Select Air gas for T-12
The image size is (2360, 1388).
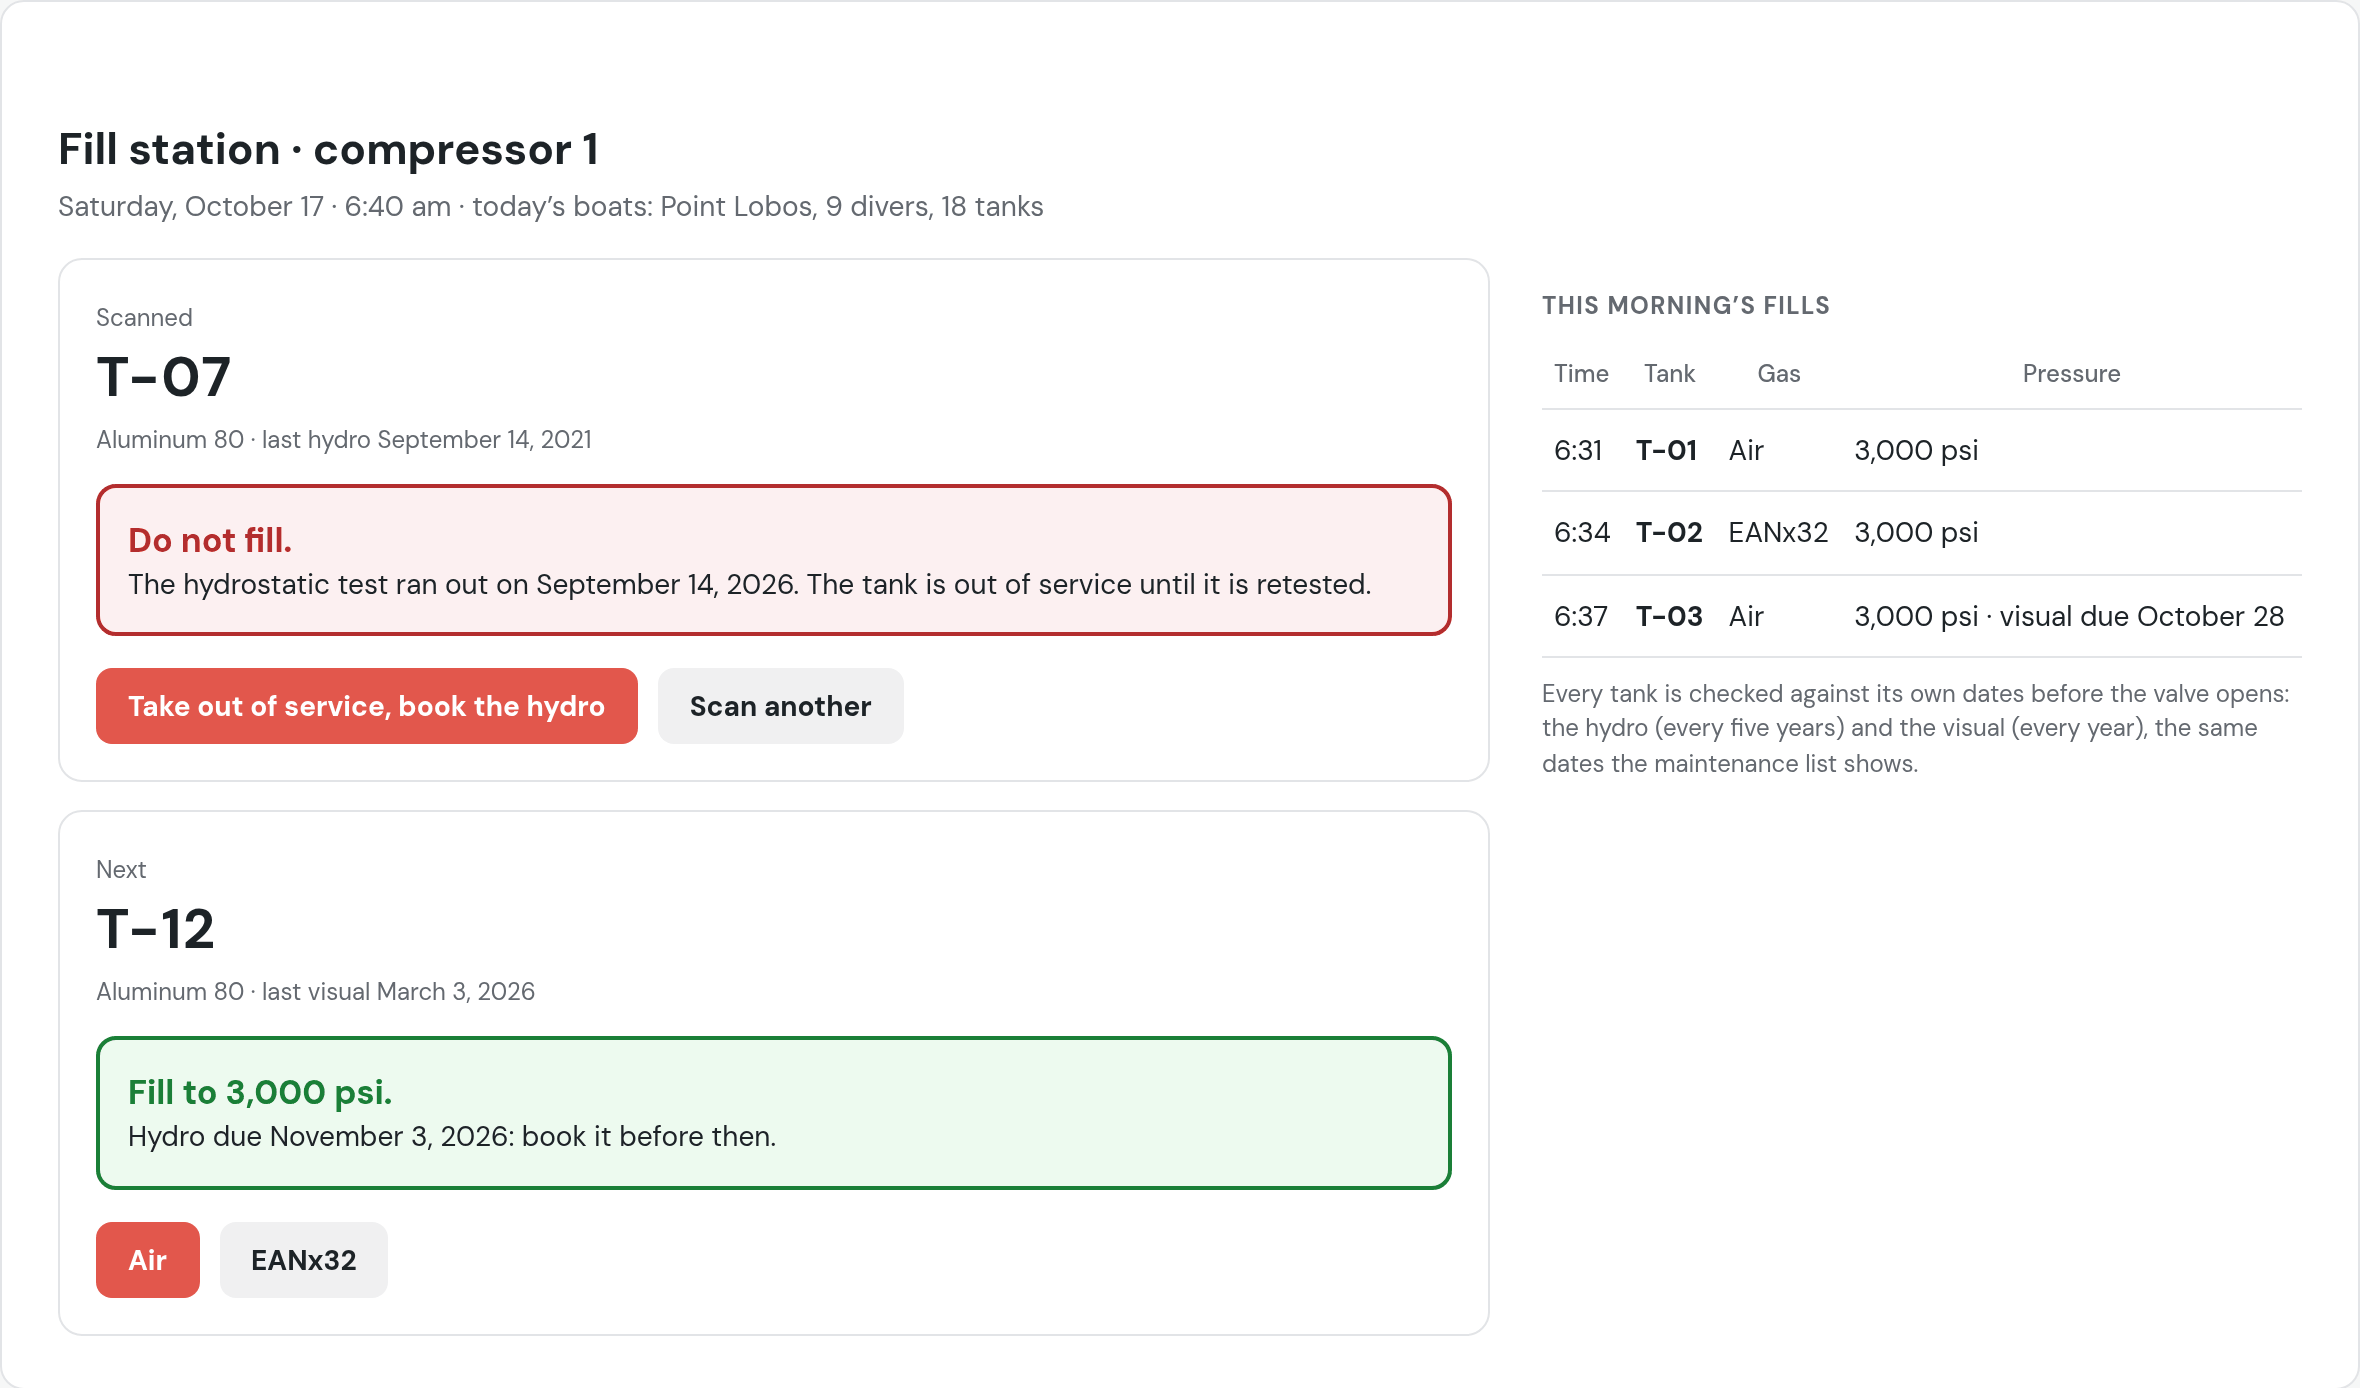[x=148, y=1260]
